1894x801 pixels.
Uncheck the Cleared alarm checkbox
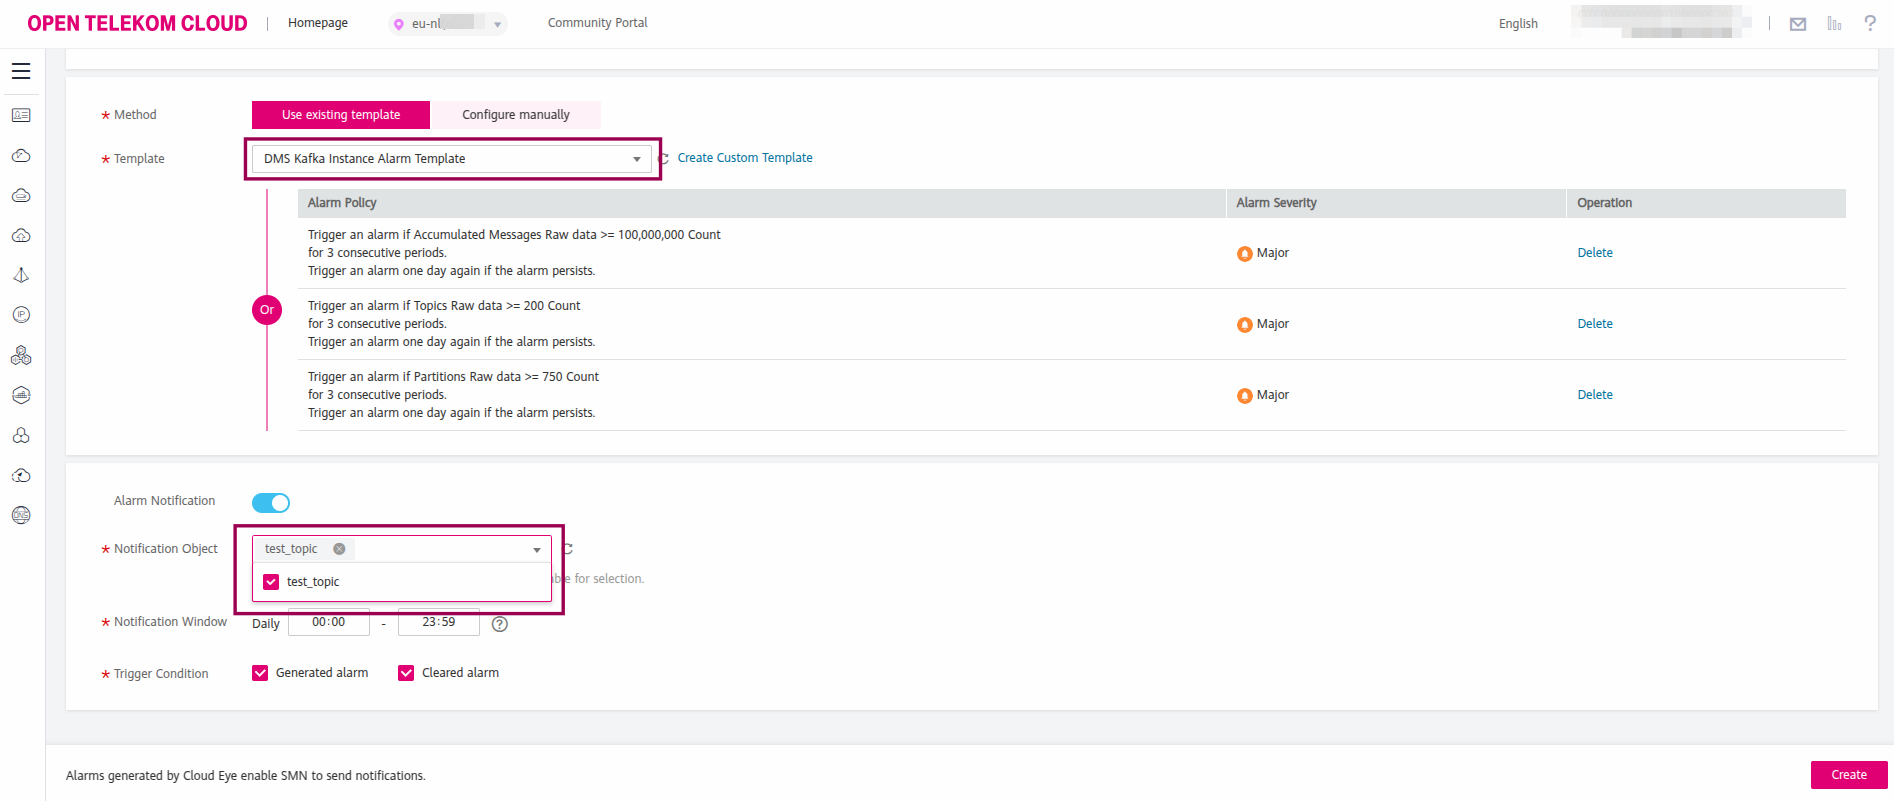406,673
